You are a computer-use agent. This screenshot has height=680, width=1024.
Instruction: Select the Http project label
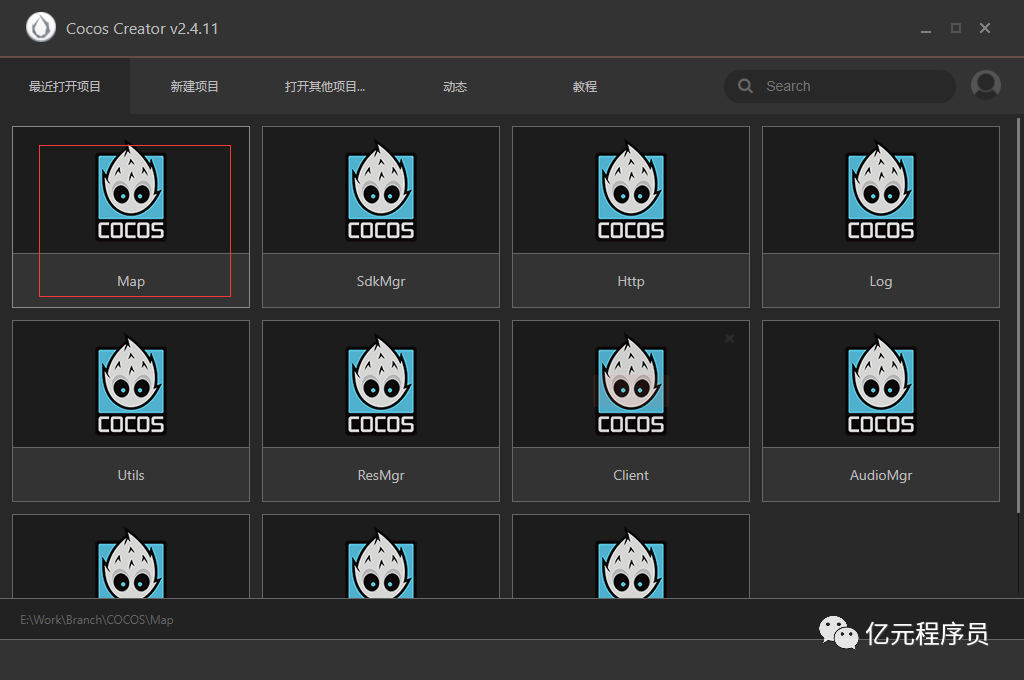pos(631,282)
